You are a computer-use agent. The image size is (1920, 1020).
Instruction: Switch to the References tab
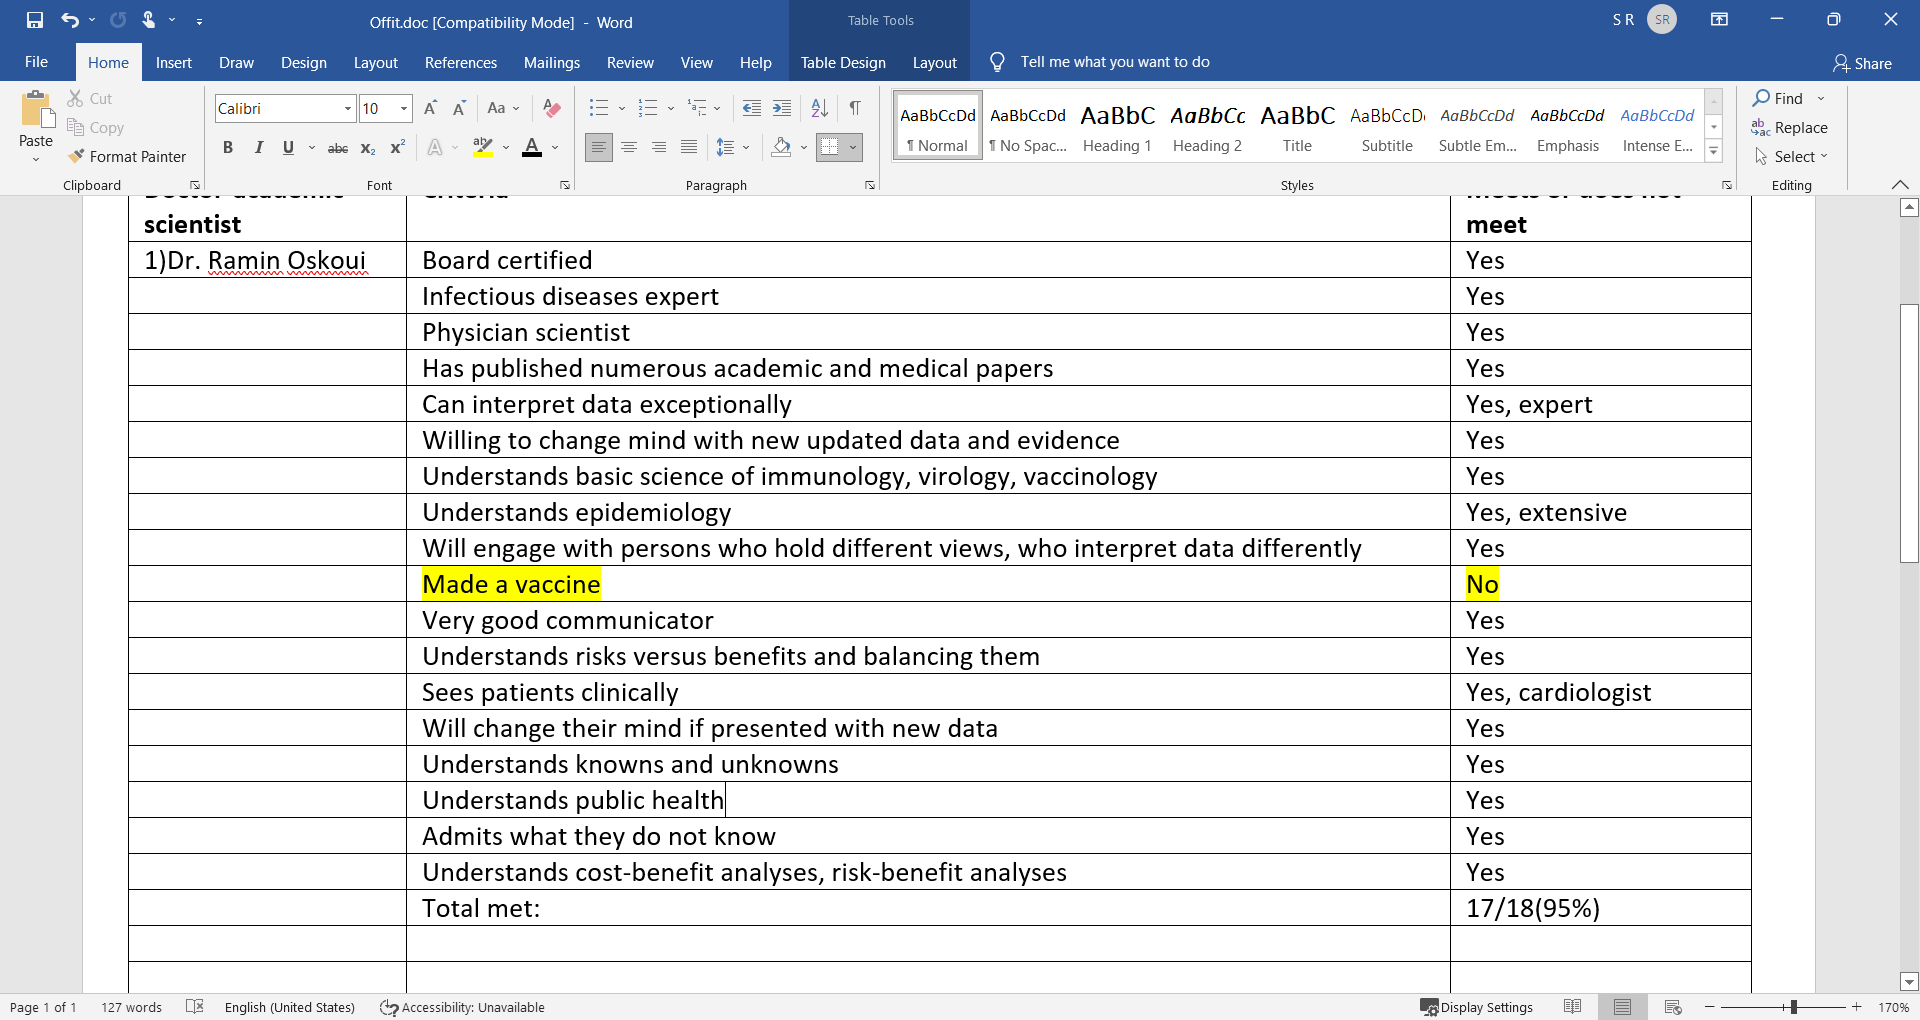click(x=460, y=62)
